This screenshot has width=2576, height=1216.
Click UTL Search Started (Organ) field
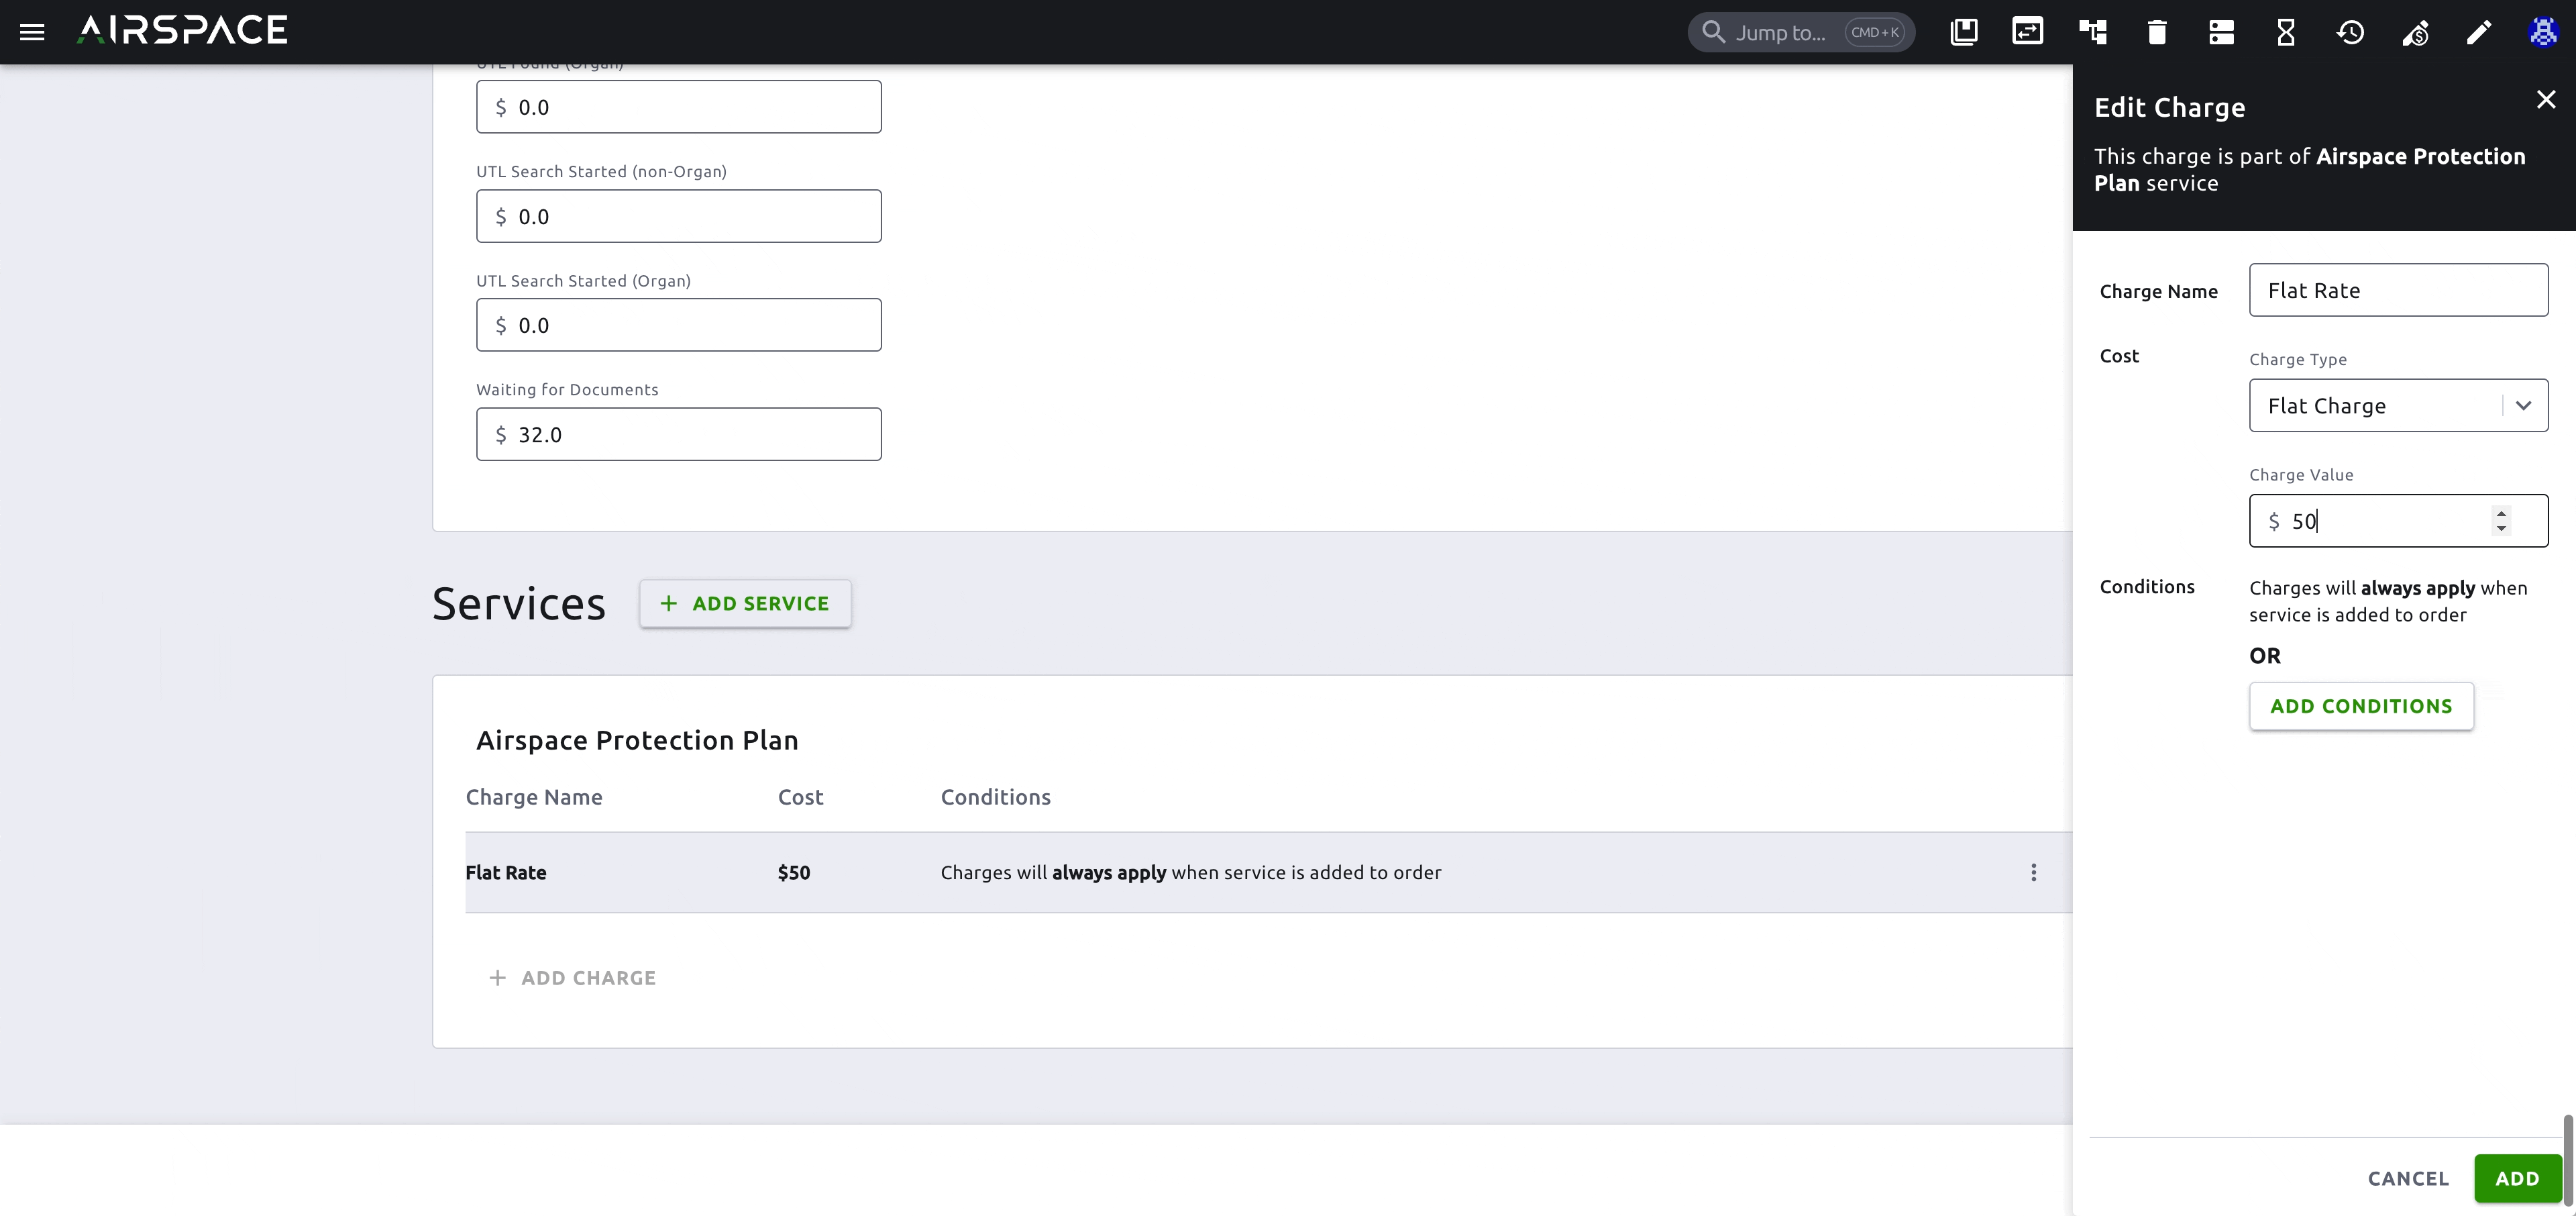pyautogui.click(x=678, y=324)
